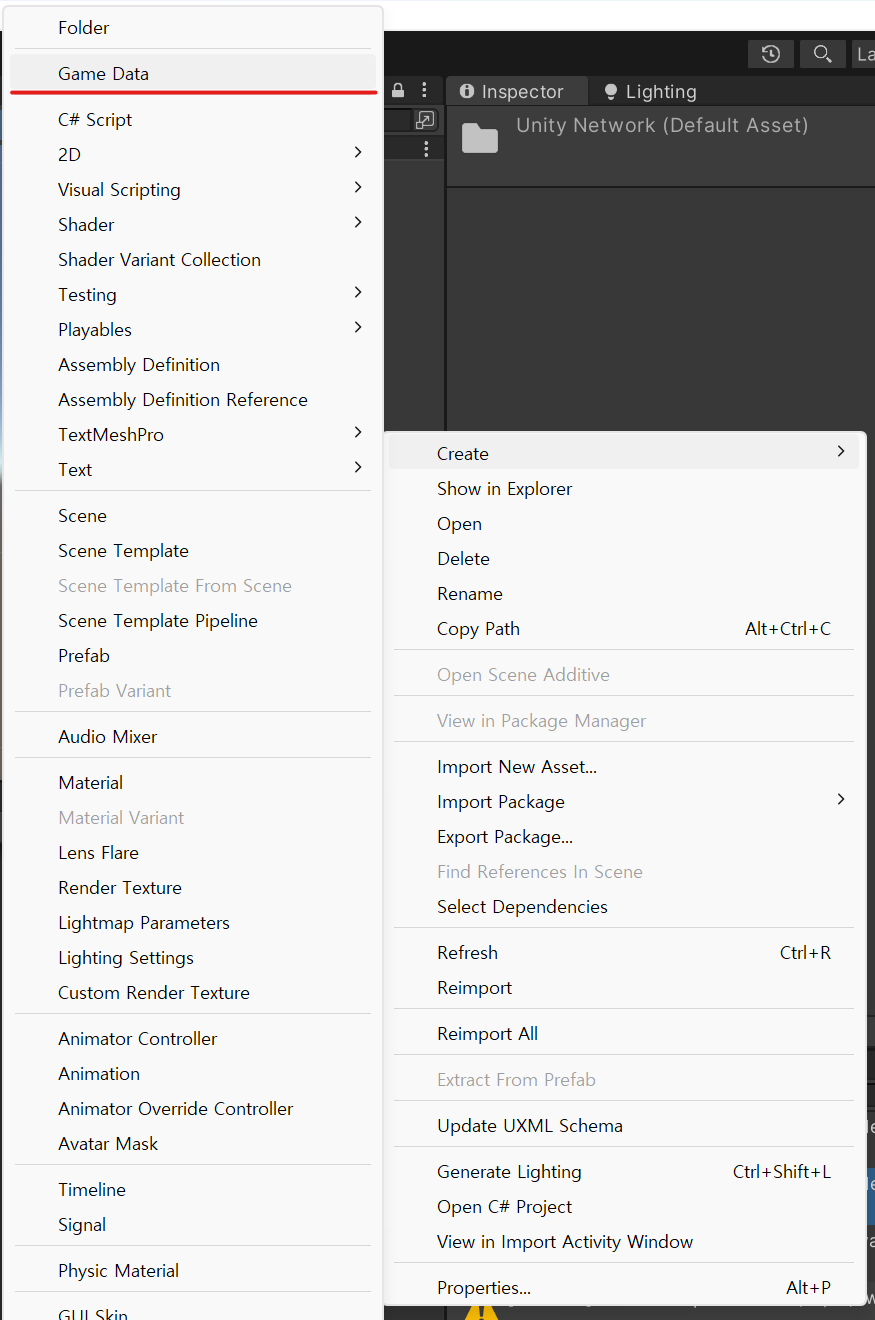Create an Audio Mixer

[193, 737]
